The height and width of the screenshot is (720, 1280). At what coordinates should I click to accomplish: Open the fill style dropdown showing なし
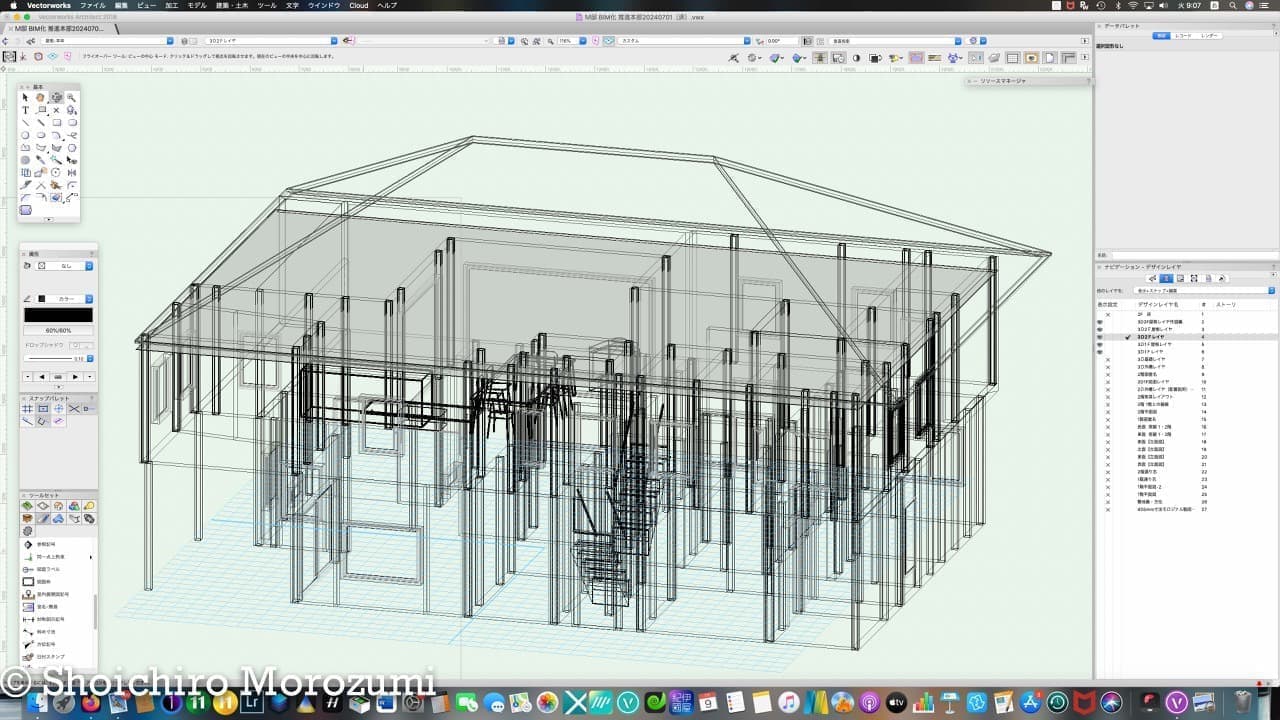(65, 266)
